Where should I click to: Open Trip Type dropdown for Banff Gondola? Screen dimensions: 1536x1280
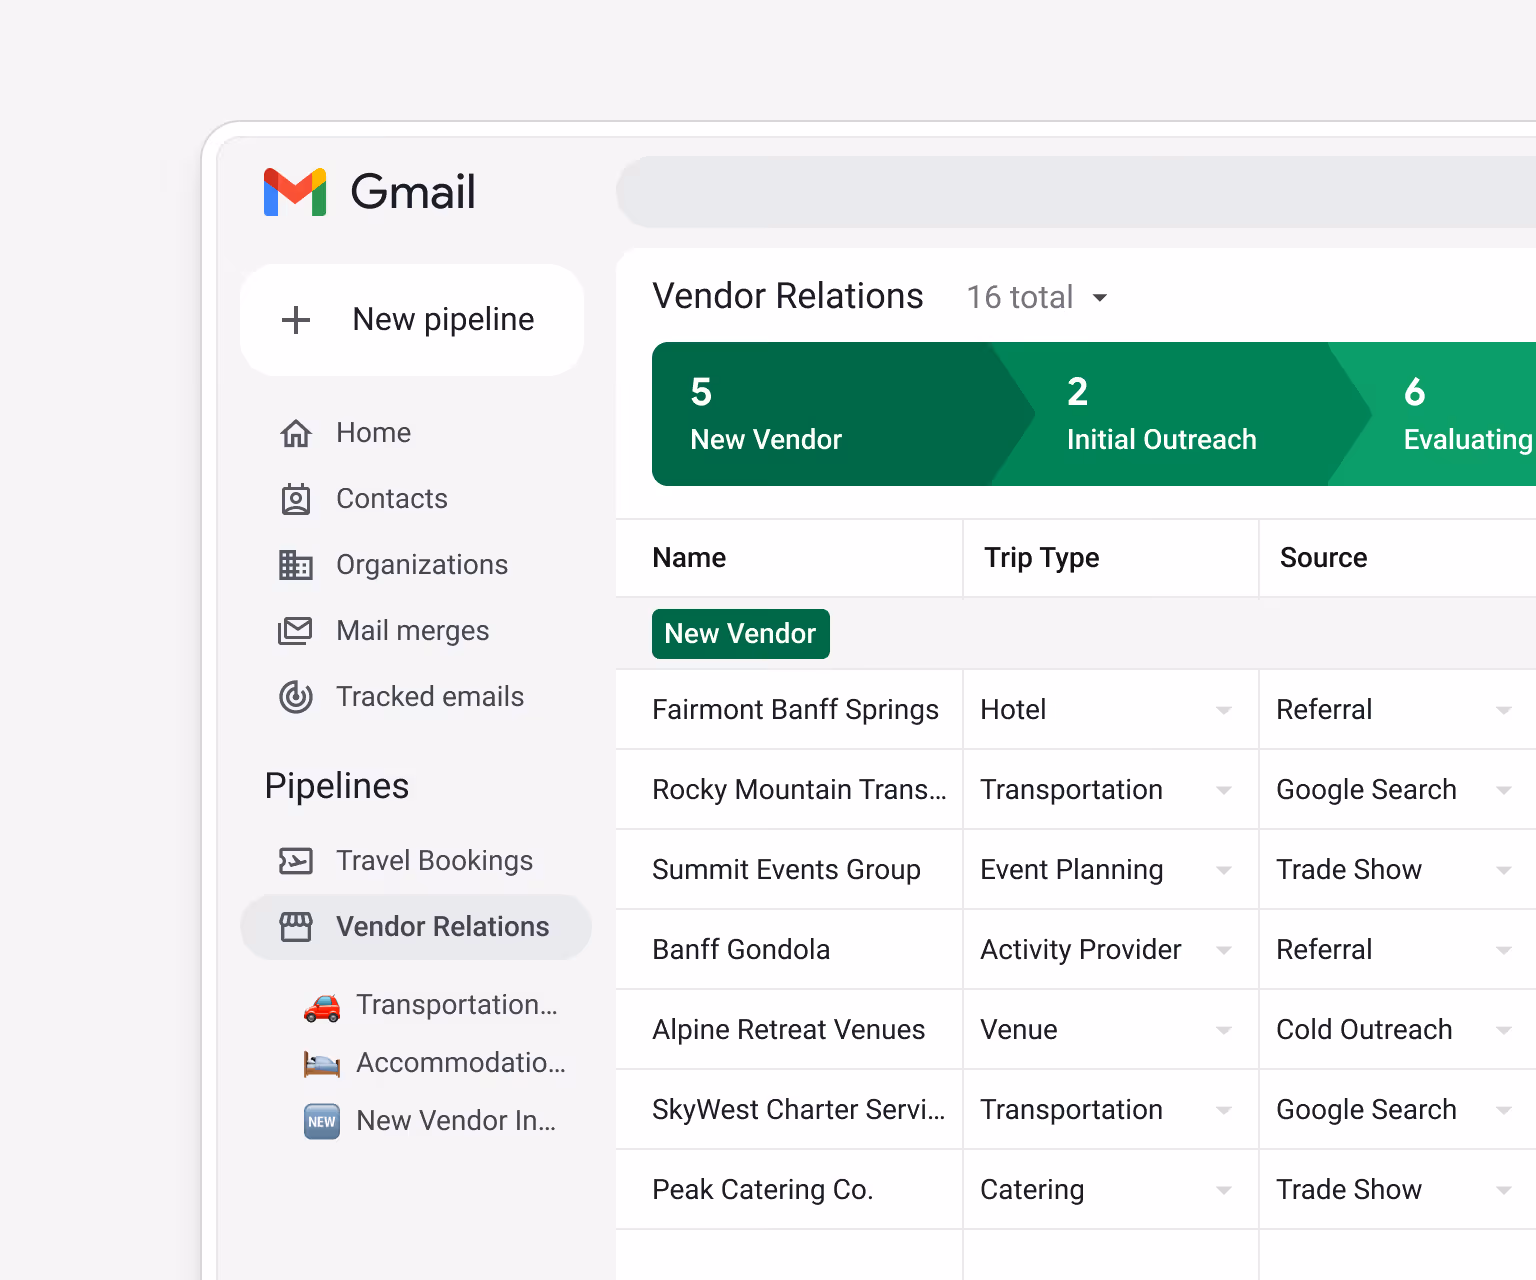click(x=1224, y=950)
